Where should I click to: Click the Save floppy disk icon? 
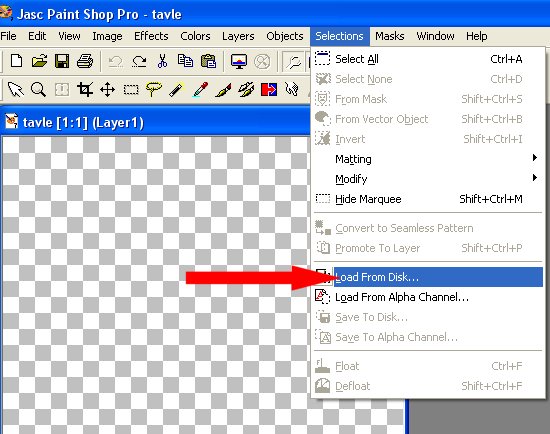pos(62,61)
